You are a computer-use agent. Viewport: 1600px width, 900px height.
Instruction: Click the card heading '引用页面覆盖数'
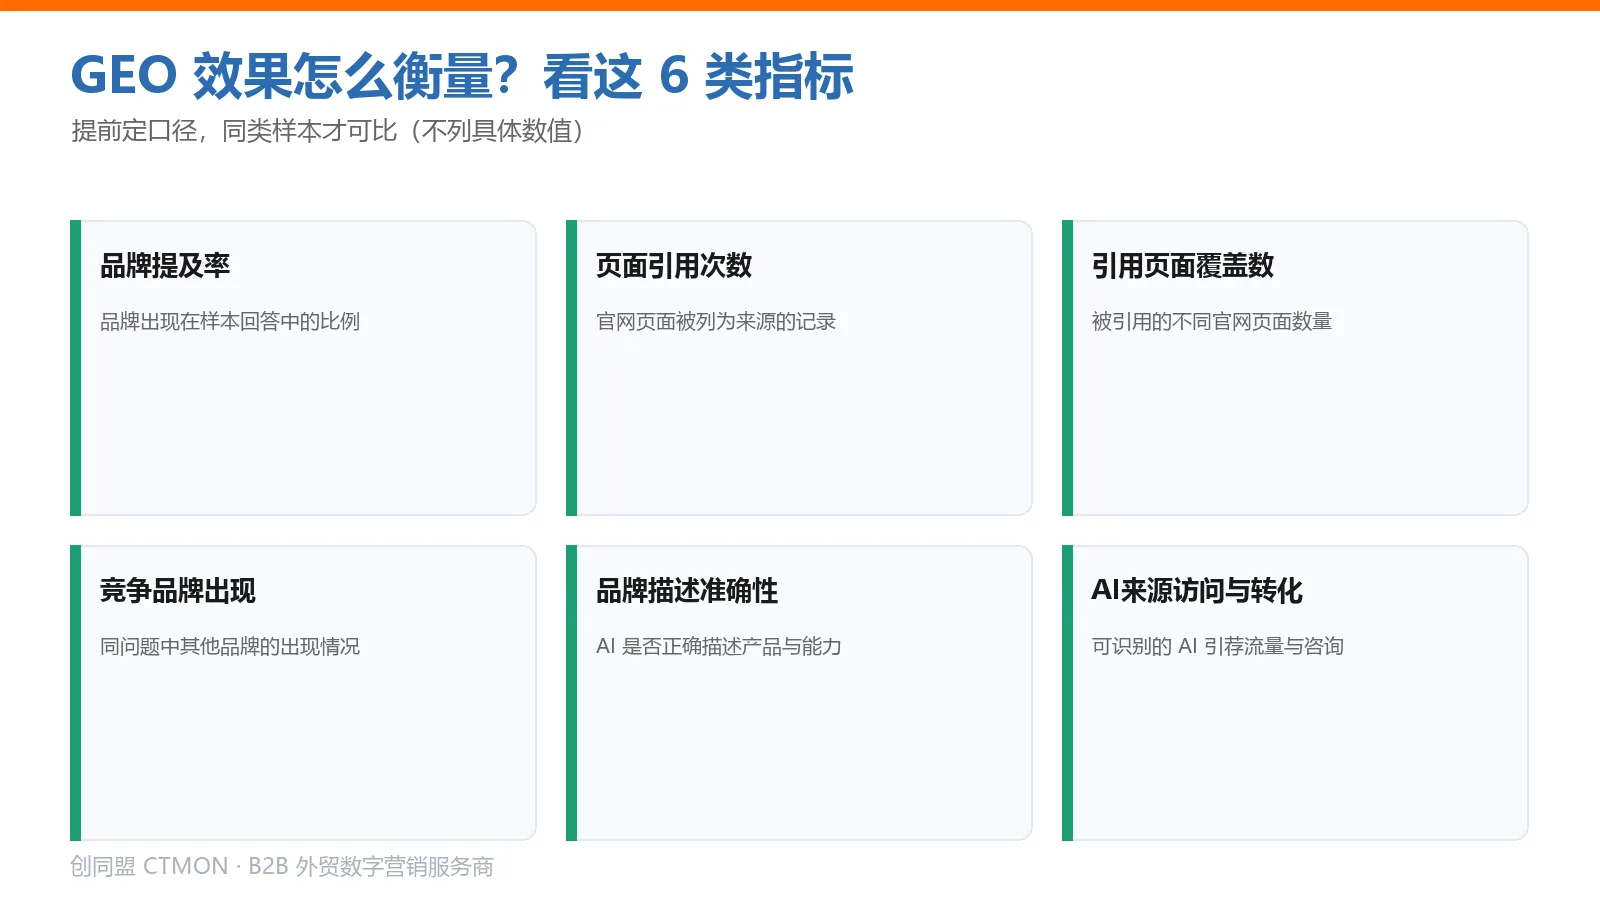[1183, 266]
